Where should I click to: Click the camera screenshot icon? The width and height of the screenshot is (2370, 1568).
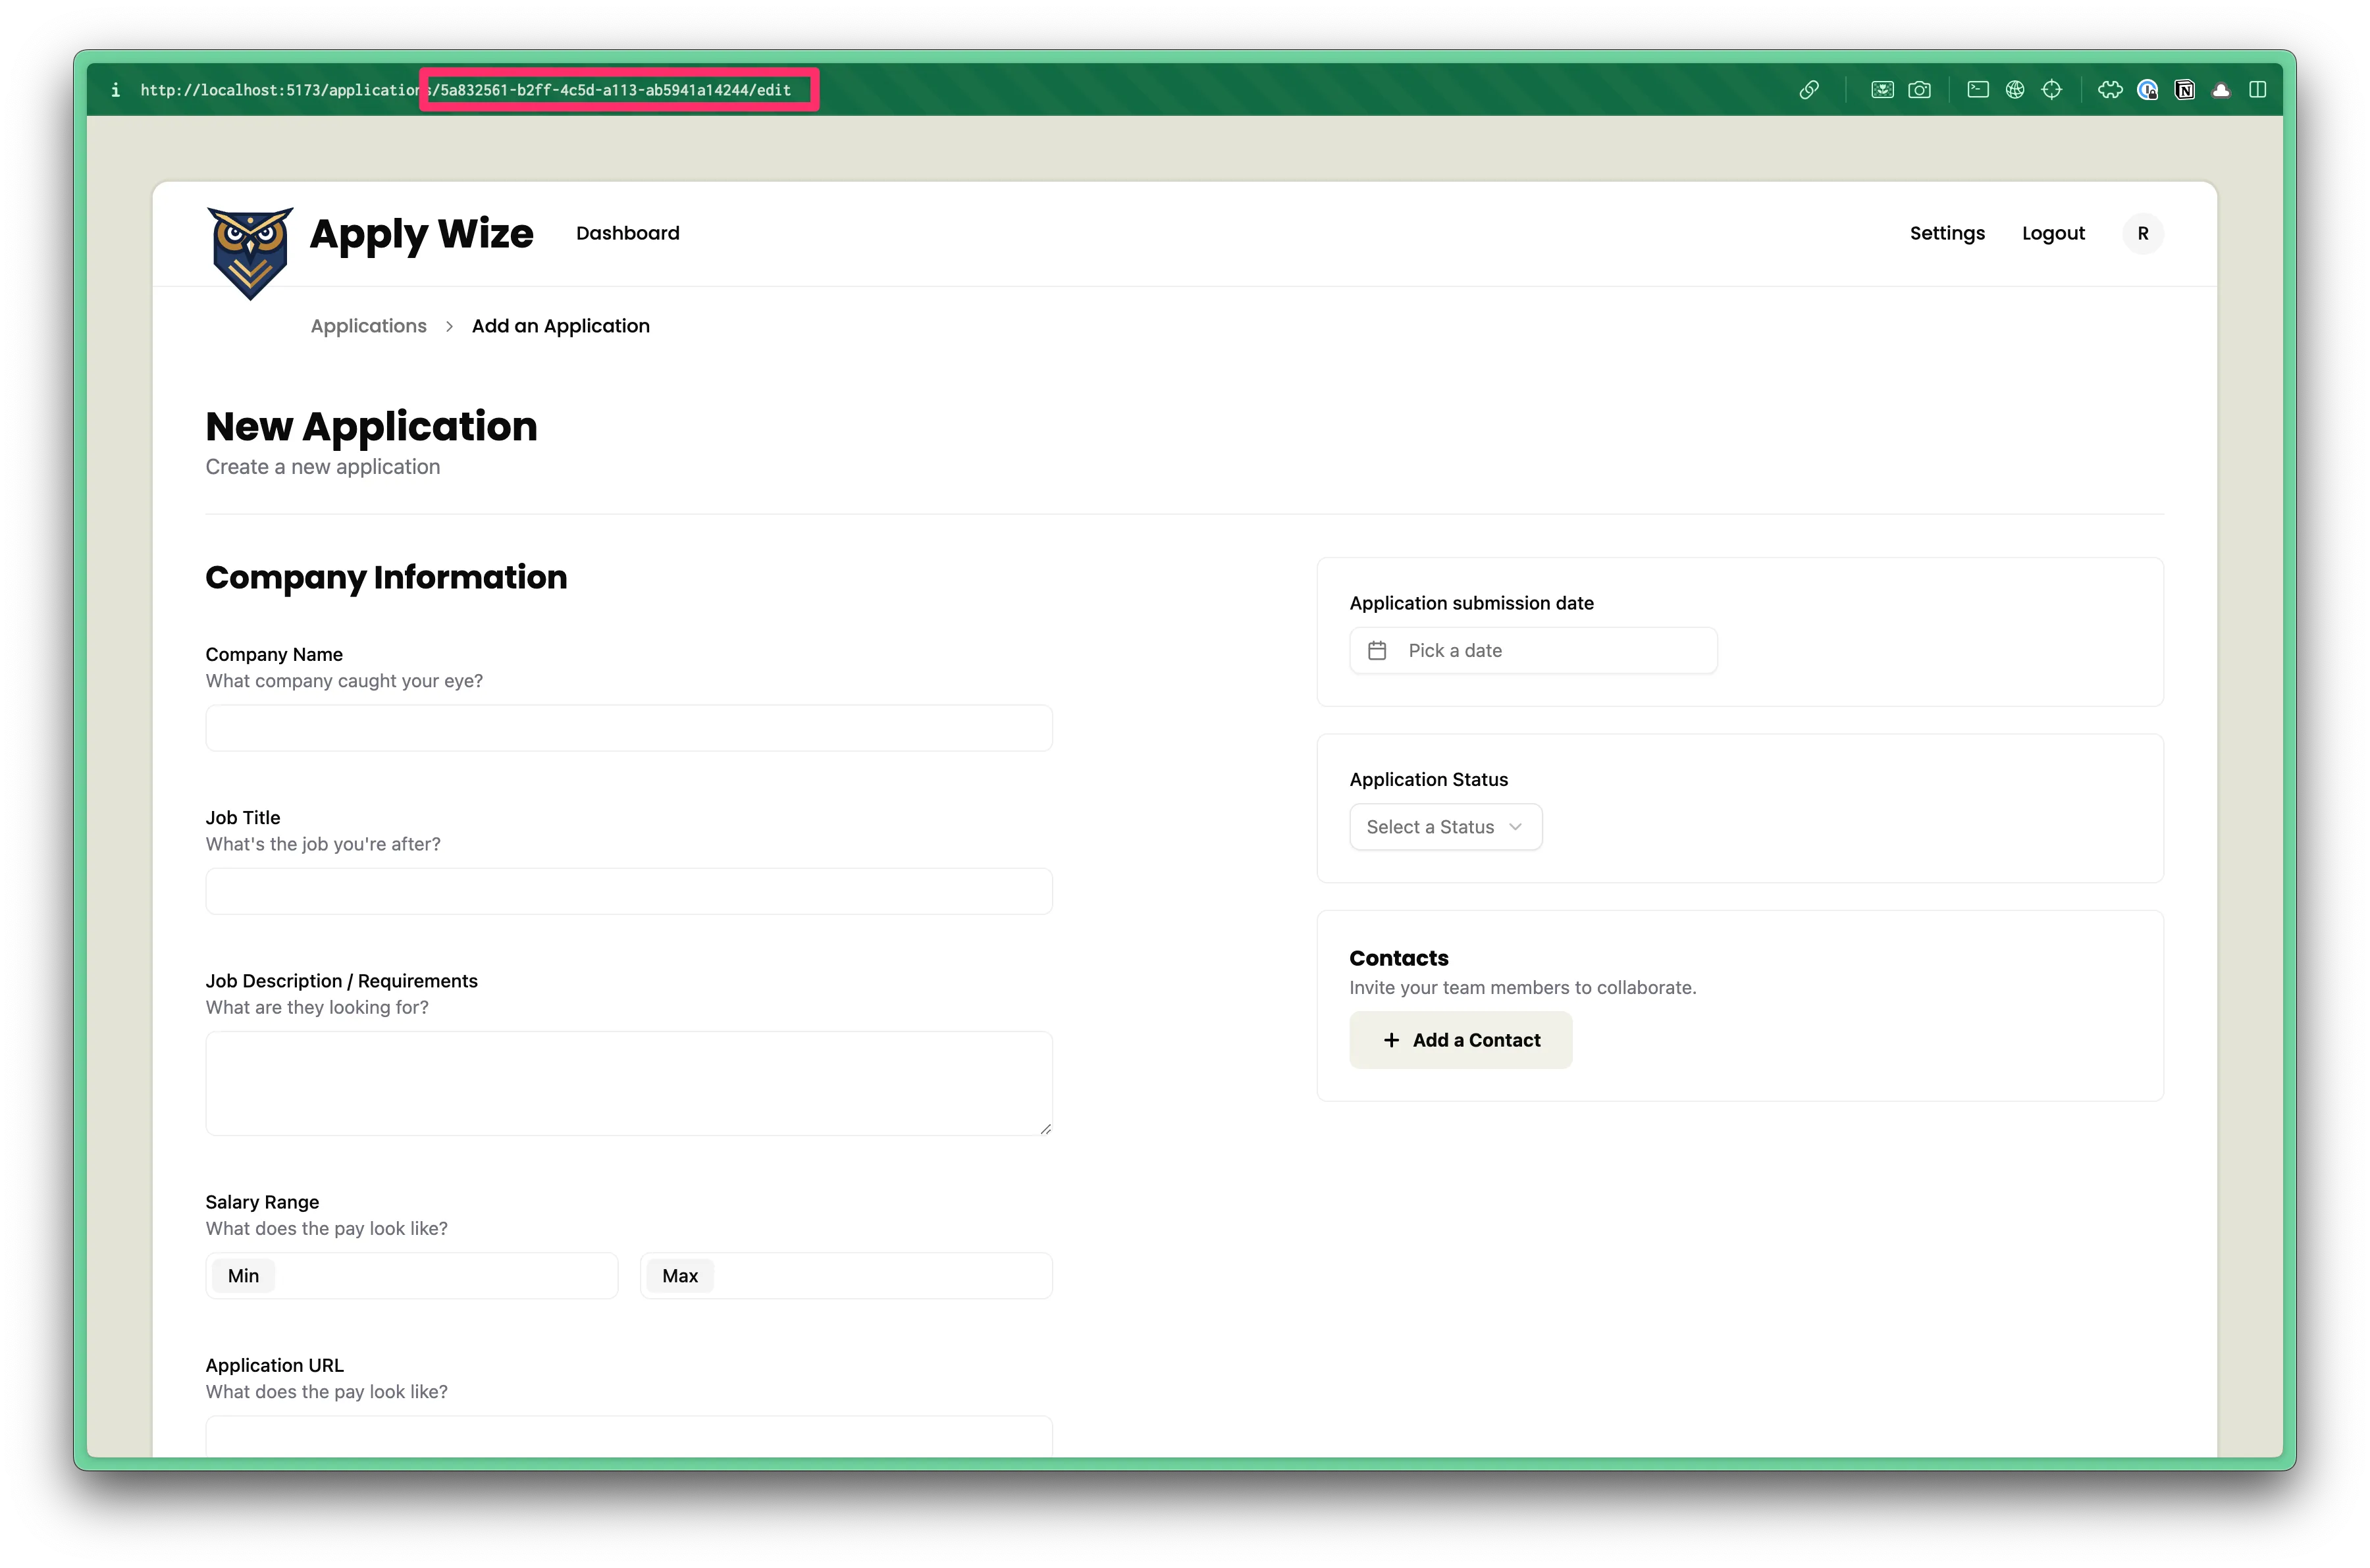click(x=1919, y=90)
